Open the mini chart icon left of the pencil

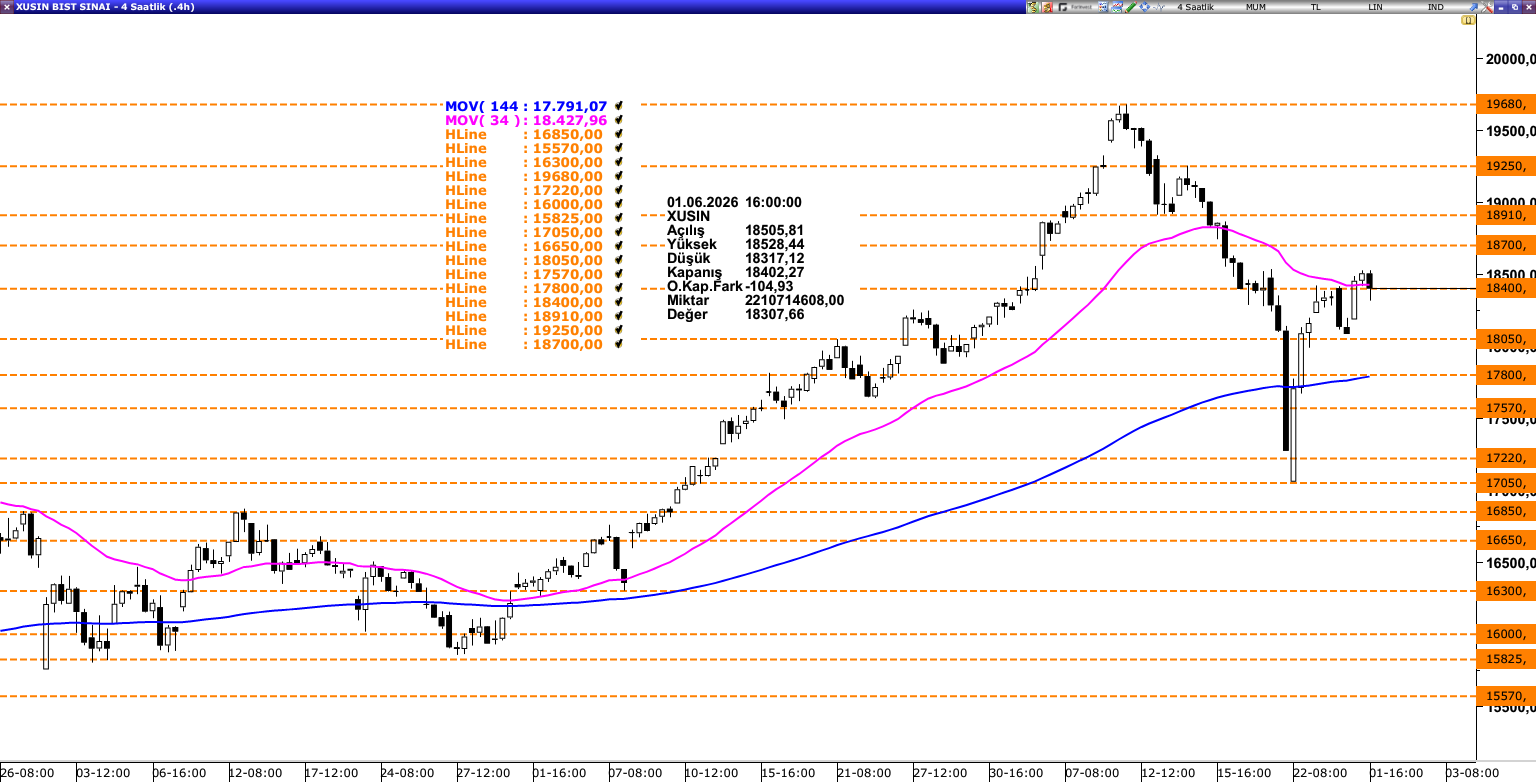click(1117, 7)
